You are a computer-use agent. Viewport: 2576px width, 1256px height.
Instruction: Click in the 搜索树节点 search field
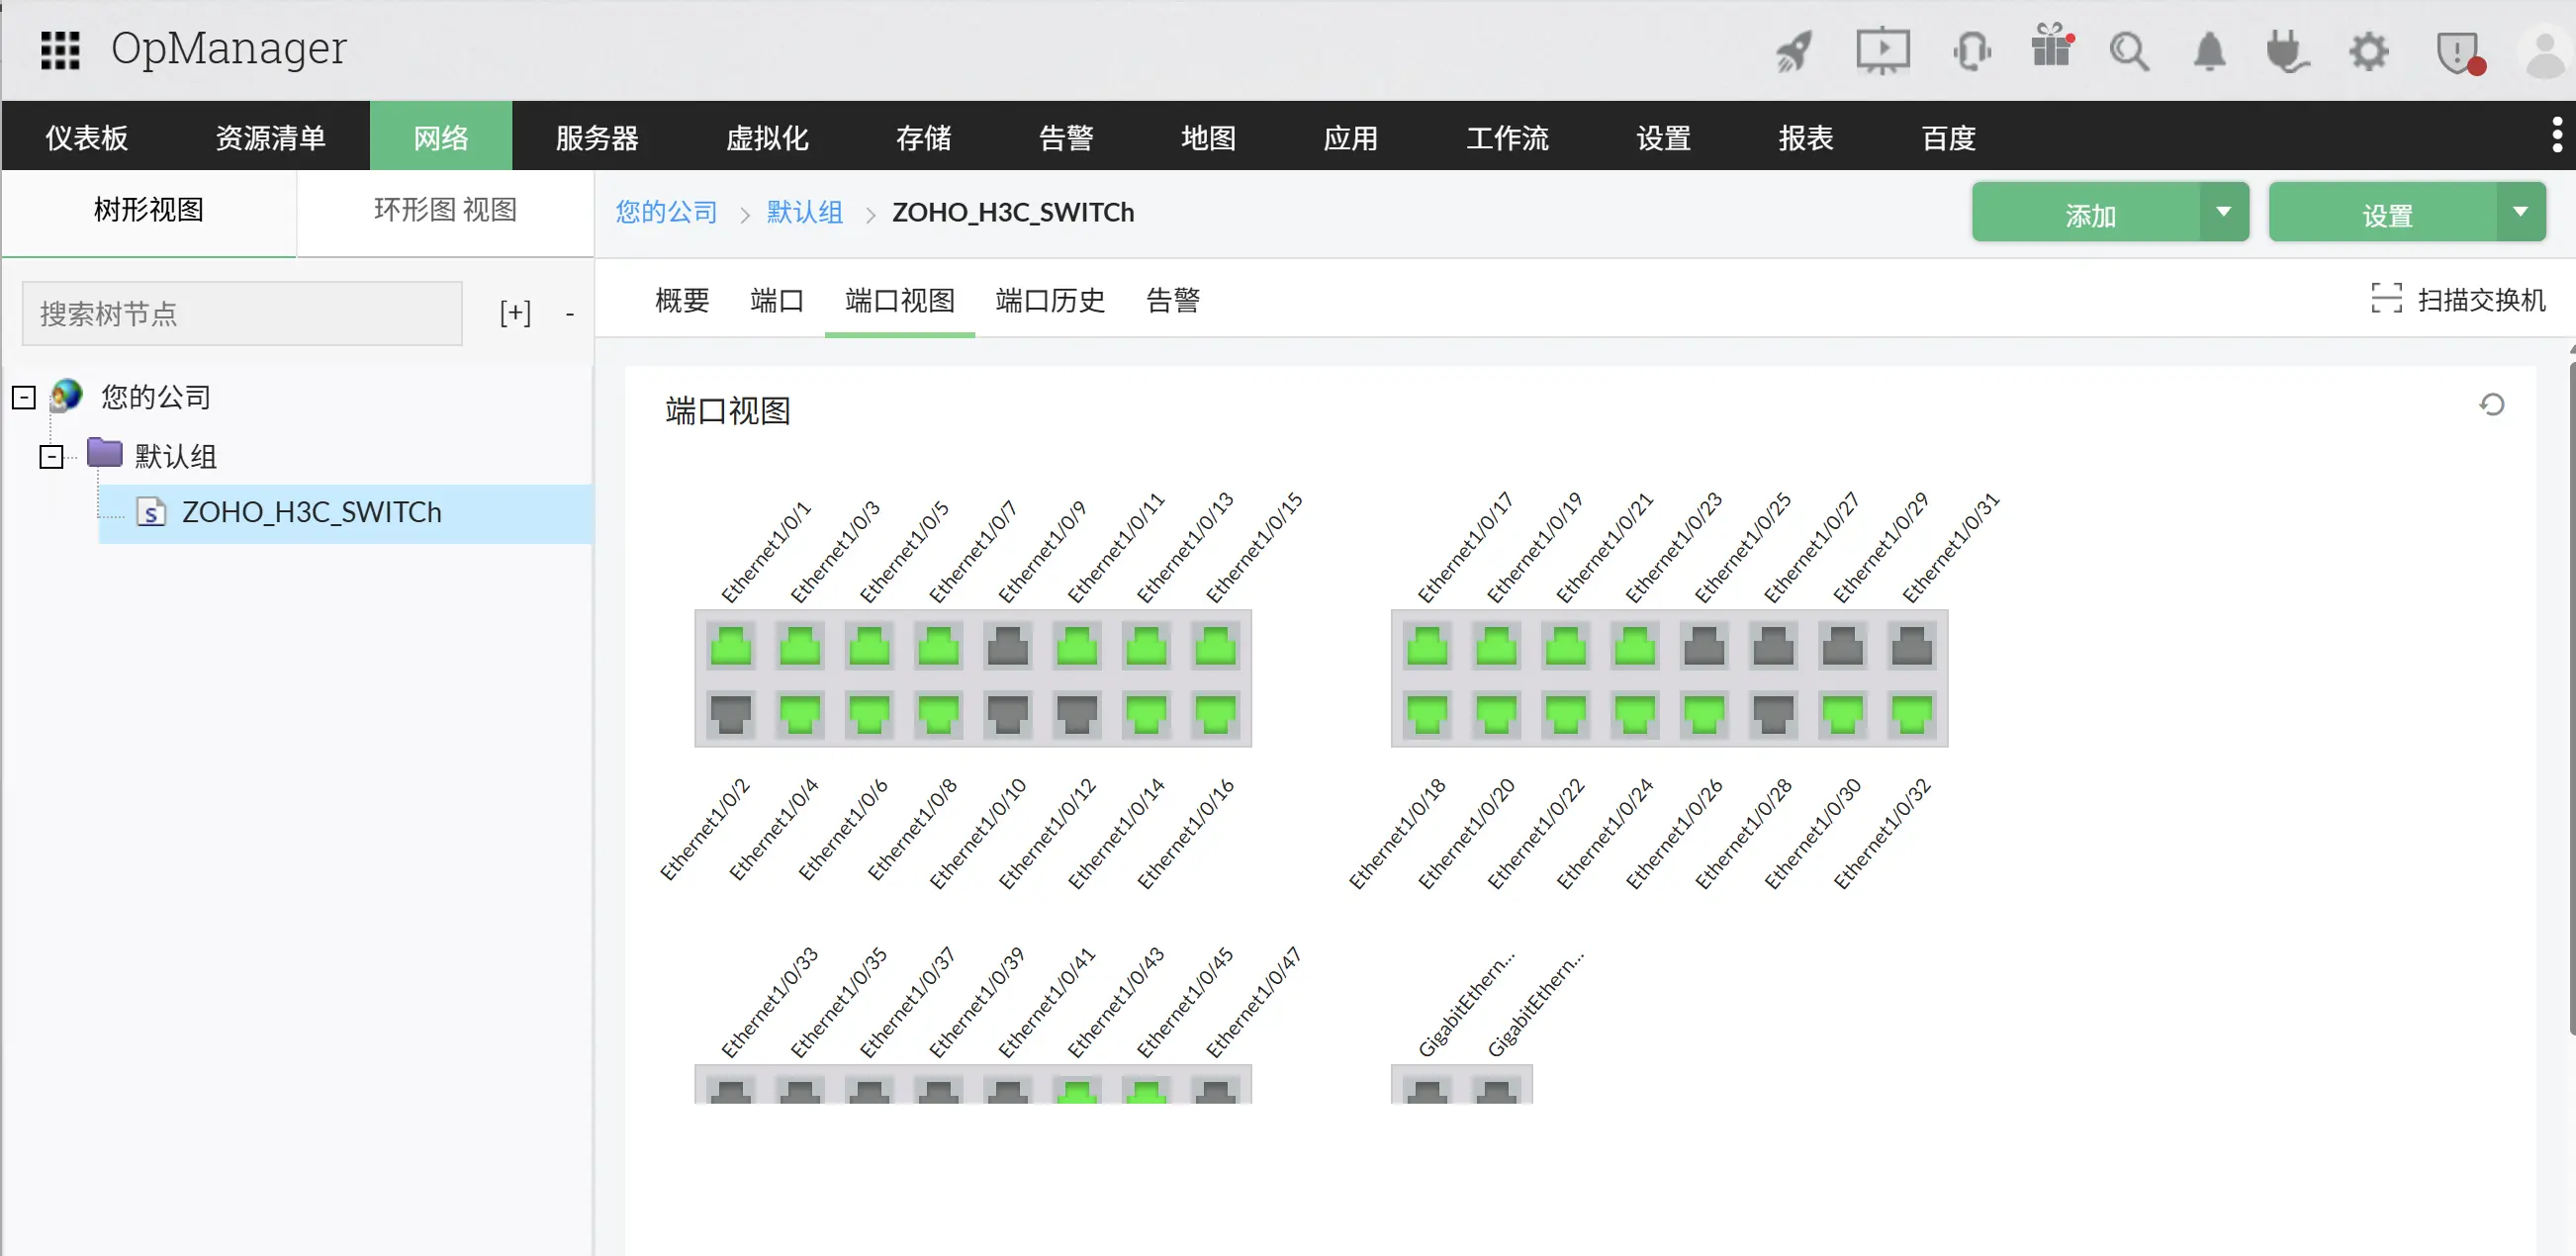pos(241,314)
